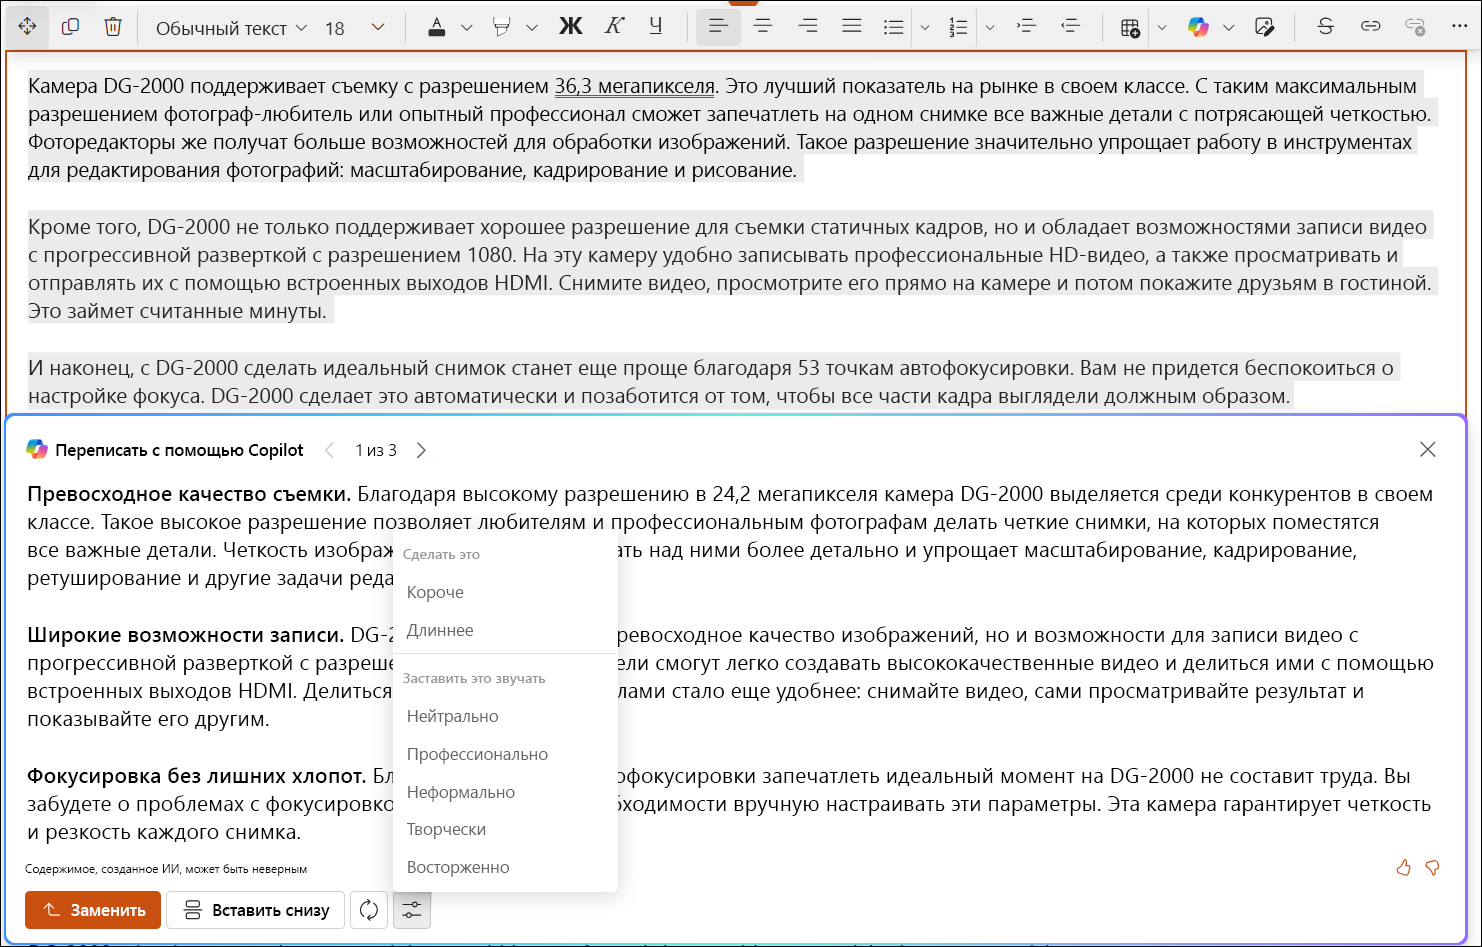This screenshot has height=947, width=1482.
Task: Click the 'Заменить' button
Action: click(93, 910)
